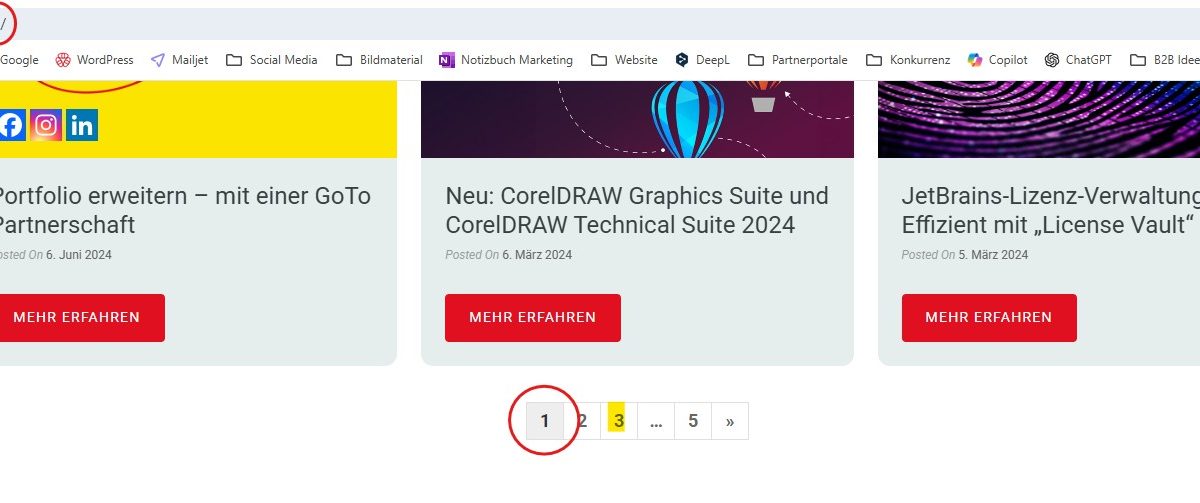Open the JetBrains-Lizenz-Verwaltung article title

[1050, 210]
